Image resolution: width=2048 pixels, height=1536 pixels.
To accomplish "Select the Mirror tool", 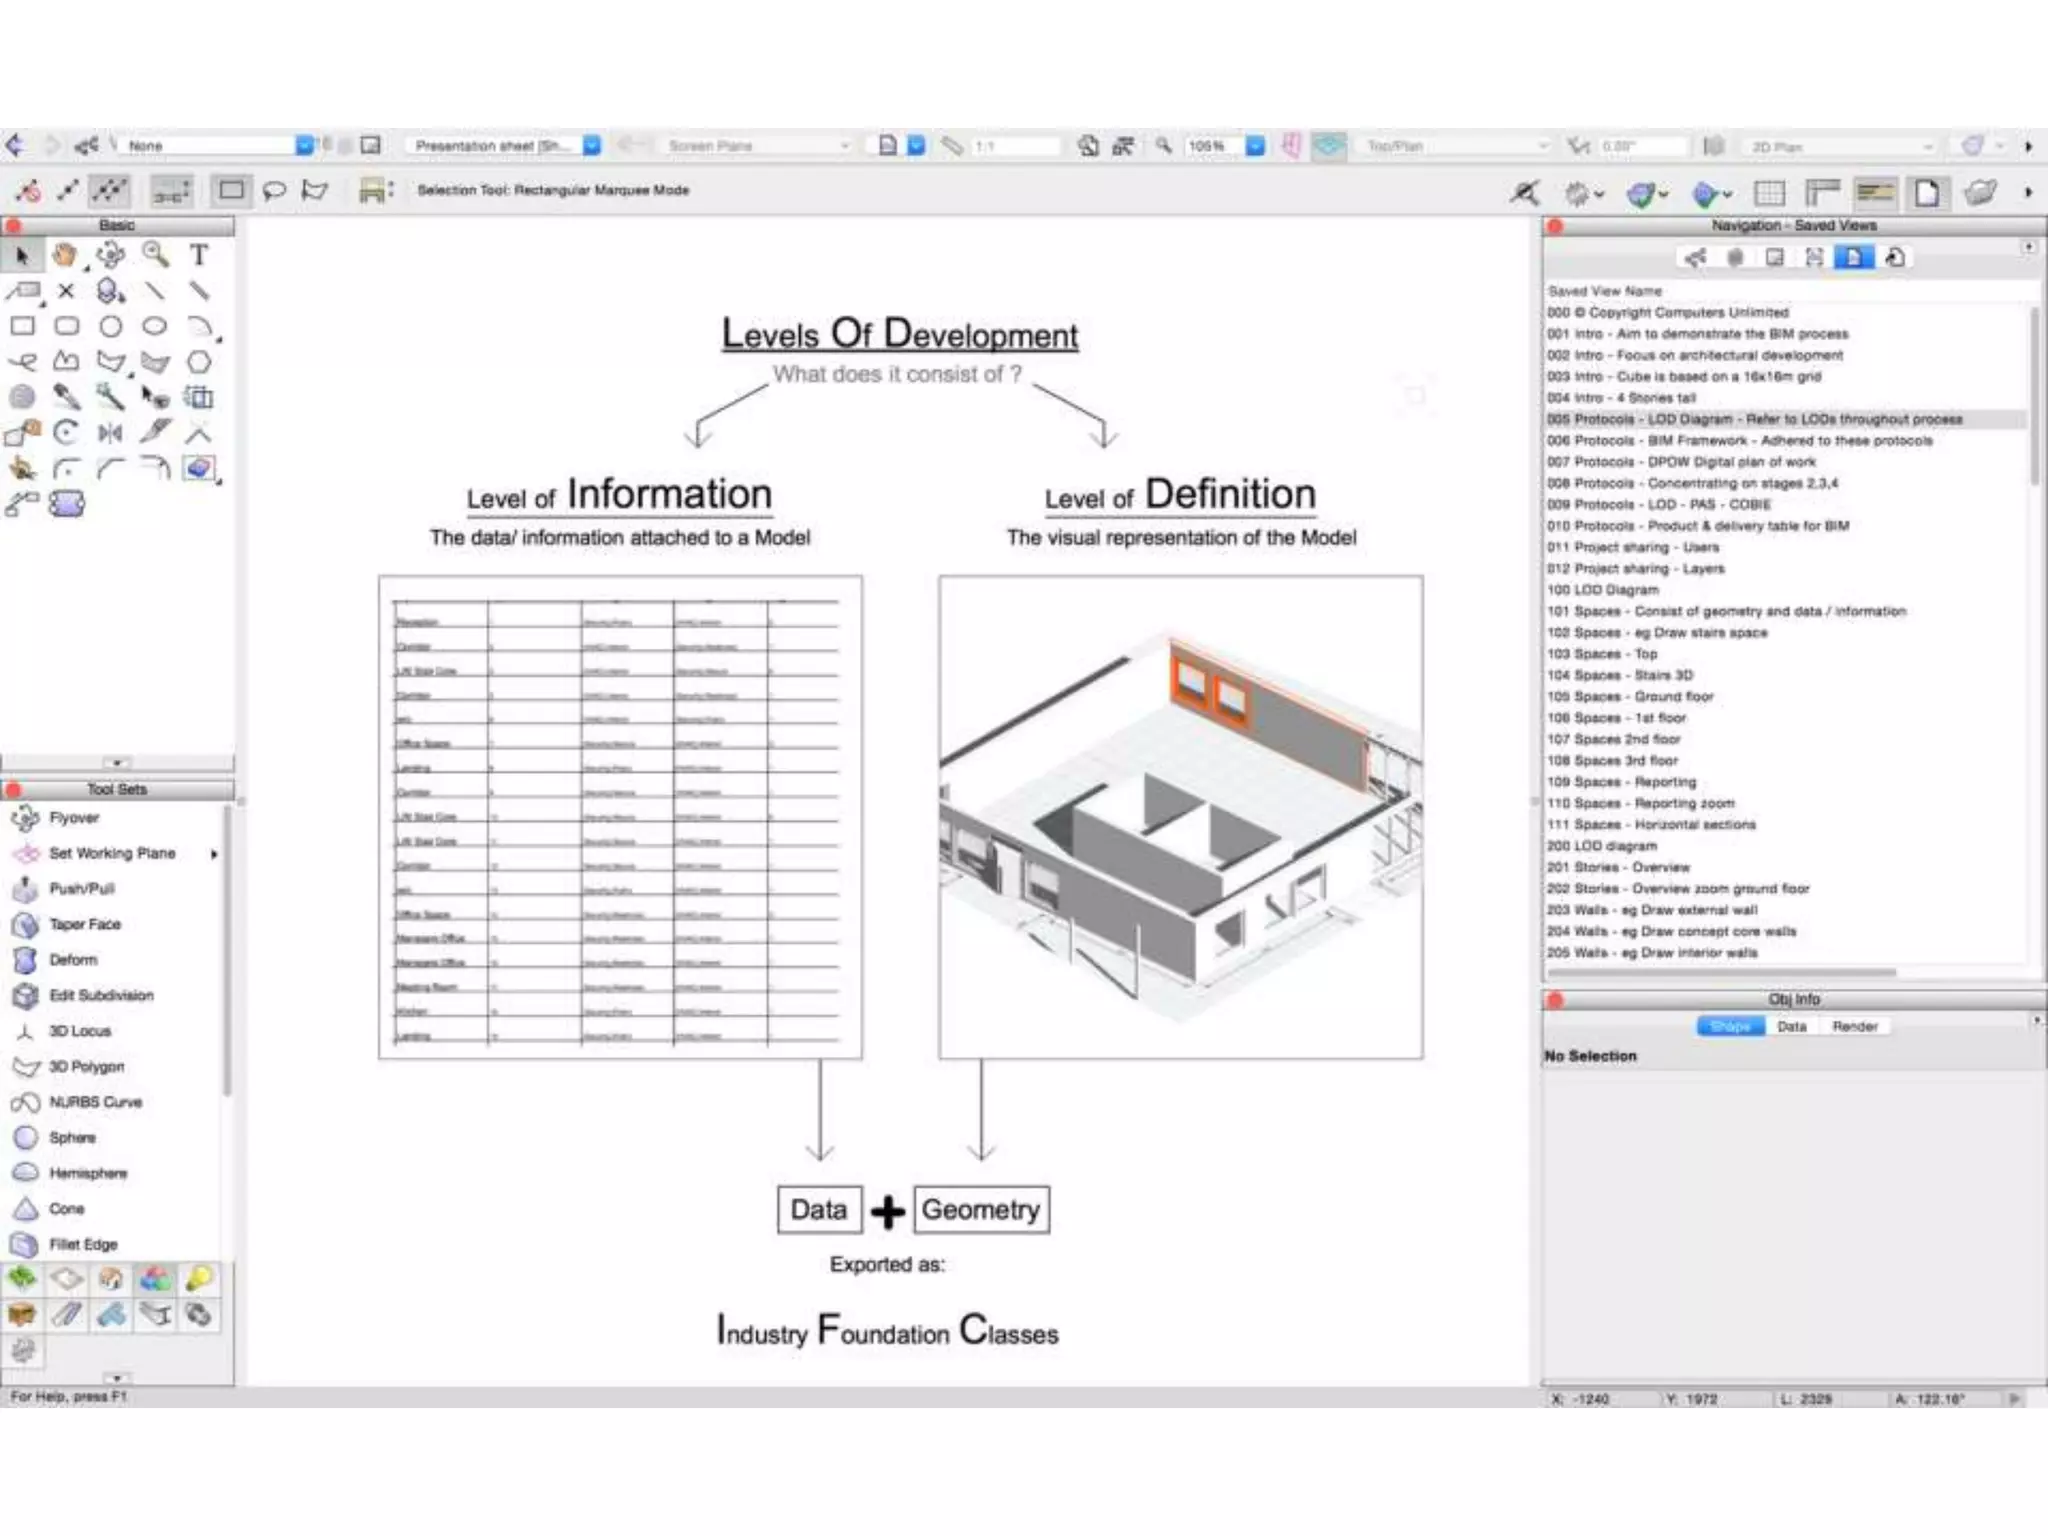I will (x=110, y=433).
